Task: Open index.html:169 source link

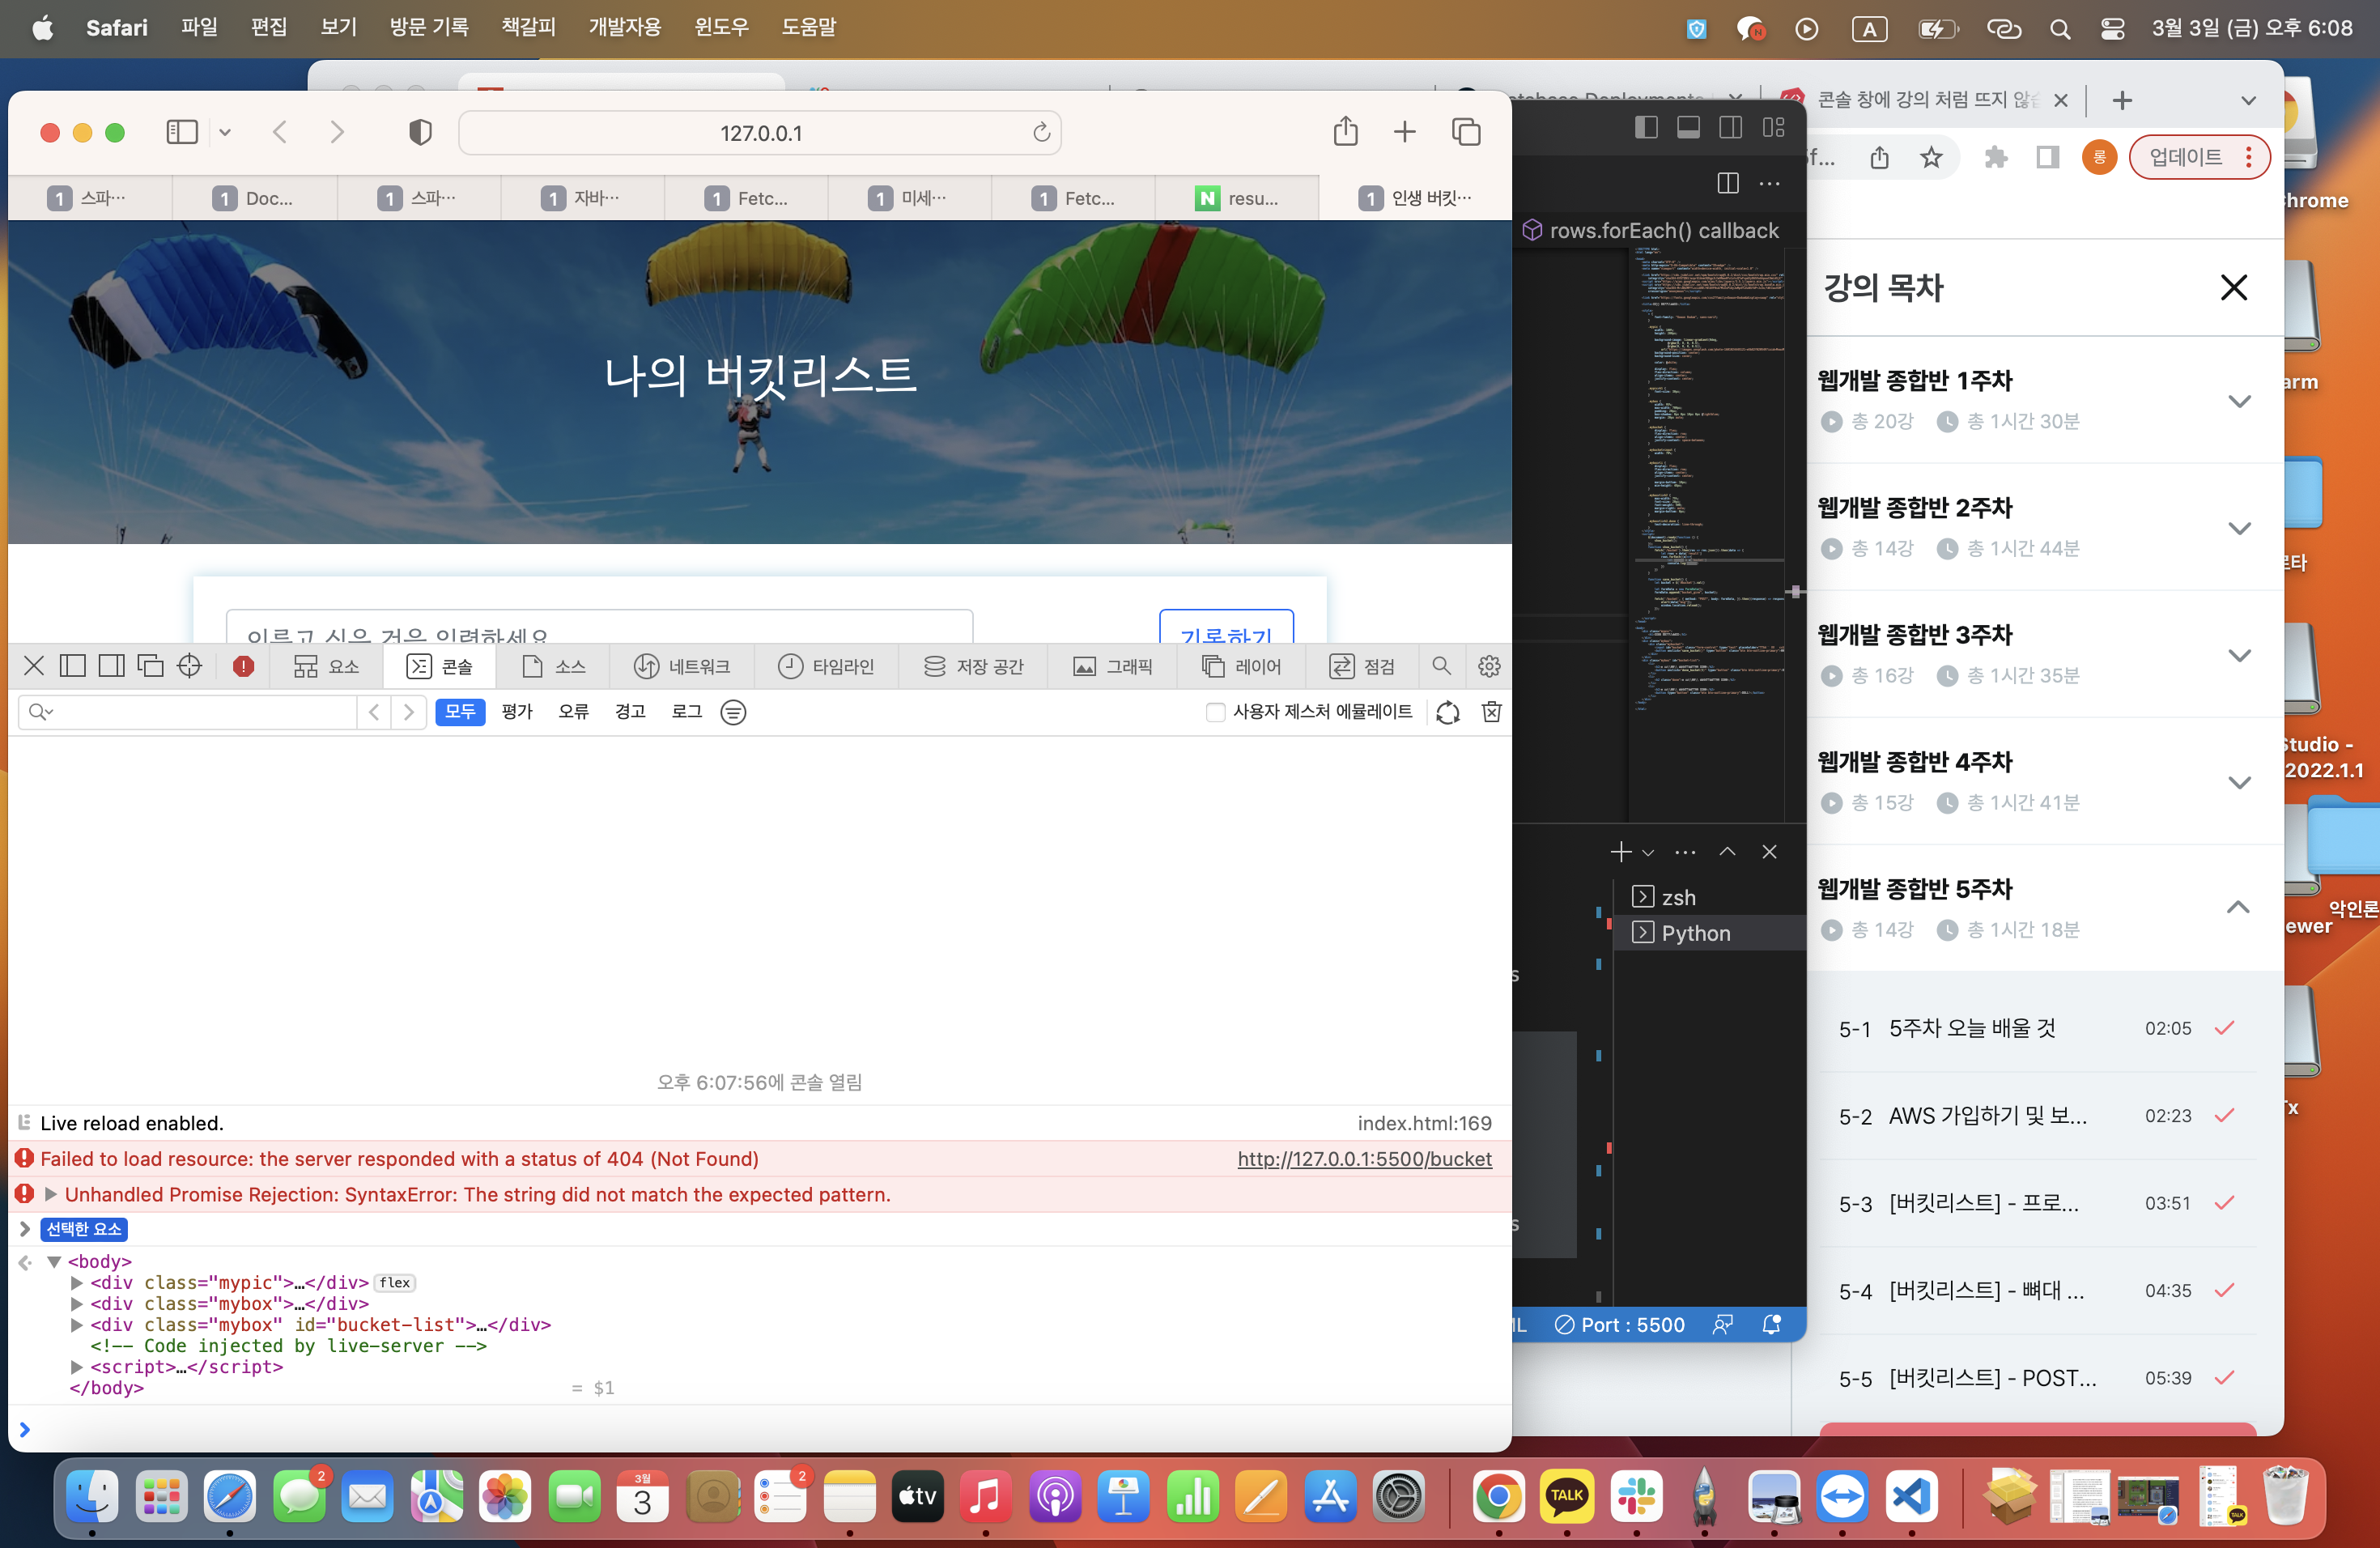Action: click(1424, 1123)
